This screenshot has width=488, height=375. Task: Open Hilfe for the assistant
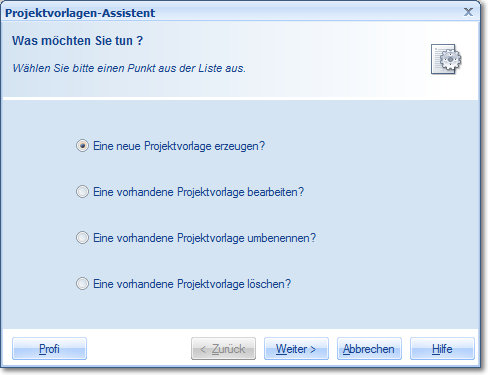coord(442,349)
